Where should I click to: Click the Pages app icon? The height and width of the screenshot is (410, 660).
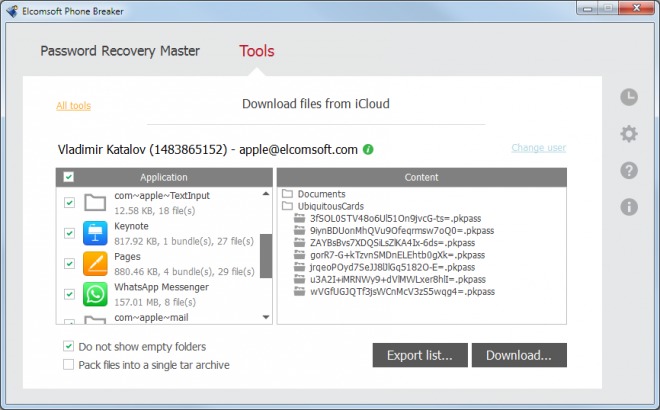pyautogui.click(x=95, y=264)
